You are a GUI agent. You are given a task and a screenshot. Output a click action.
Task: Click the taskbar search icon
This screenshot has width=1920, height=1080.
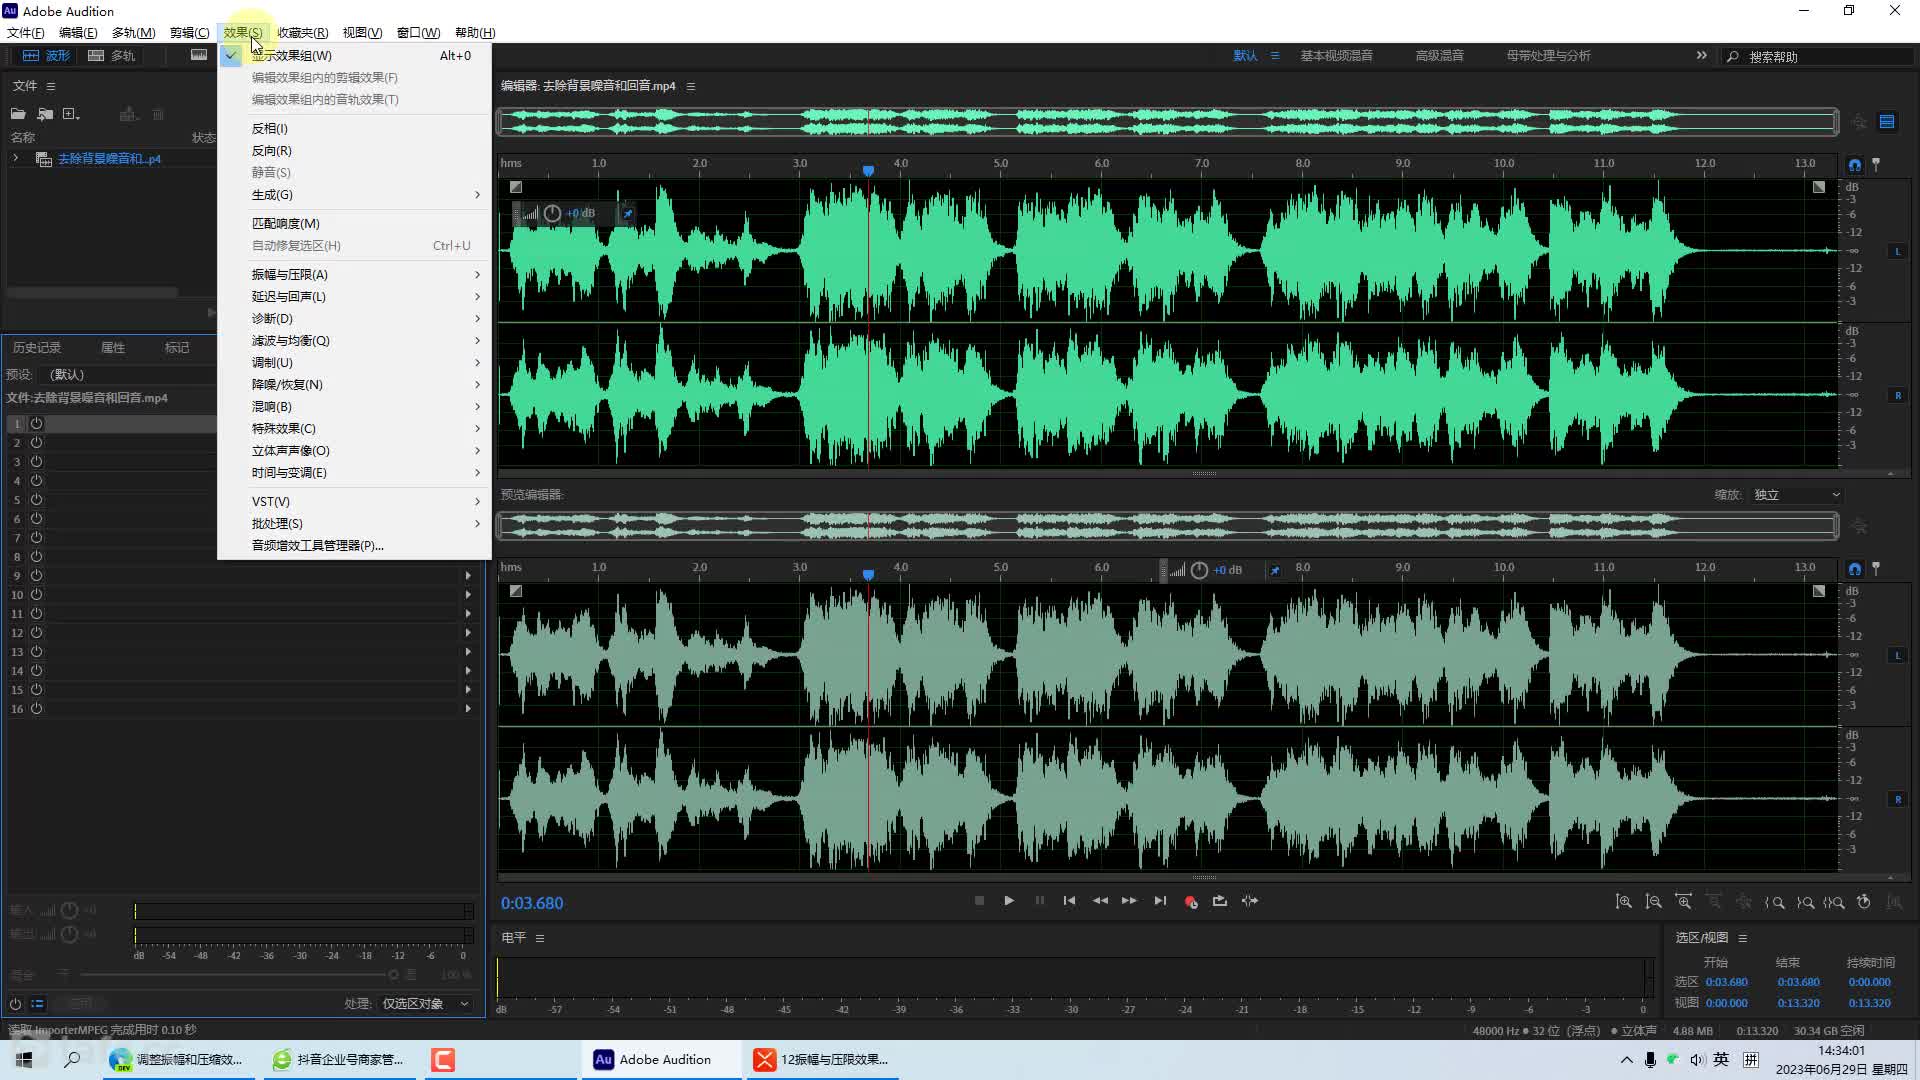pos(72,1060)
